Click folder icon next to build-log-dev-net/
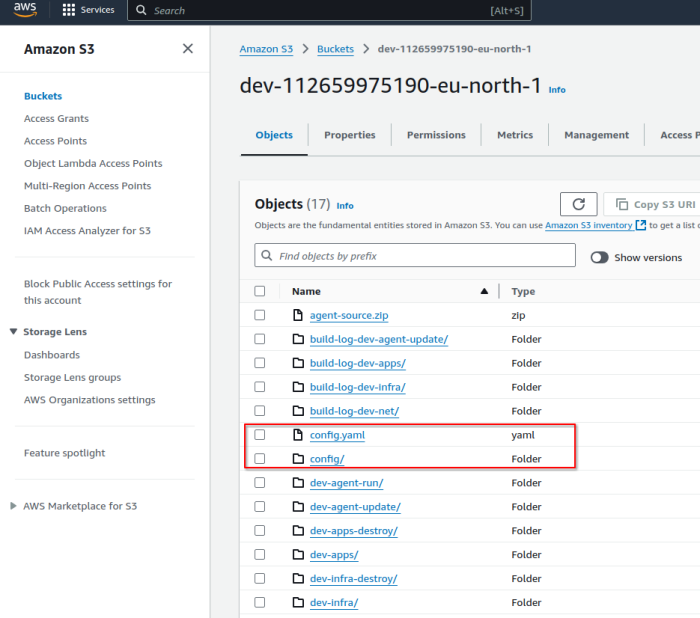This screenshot has width=700, height=618. pos(298,411)
